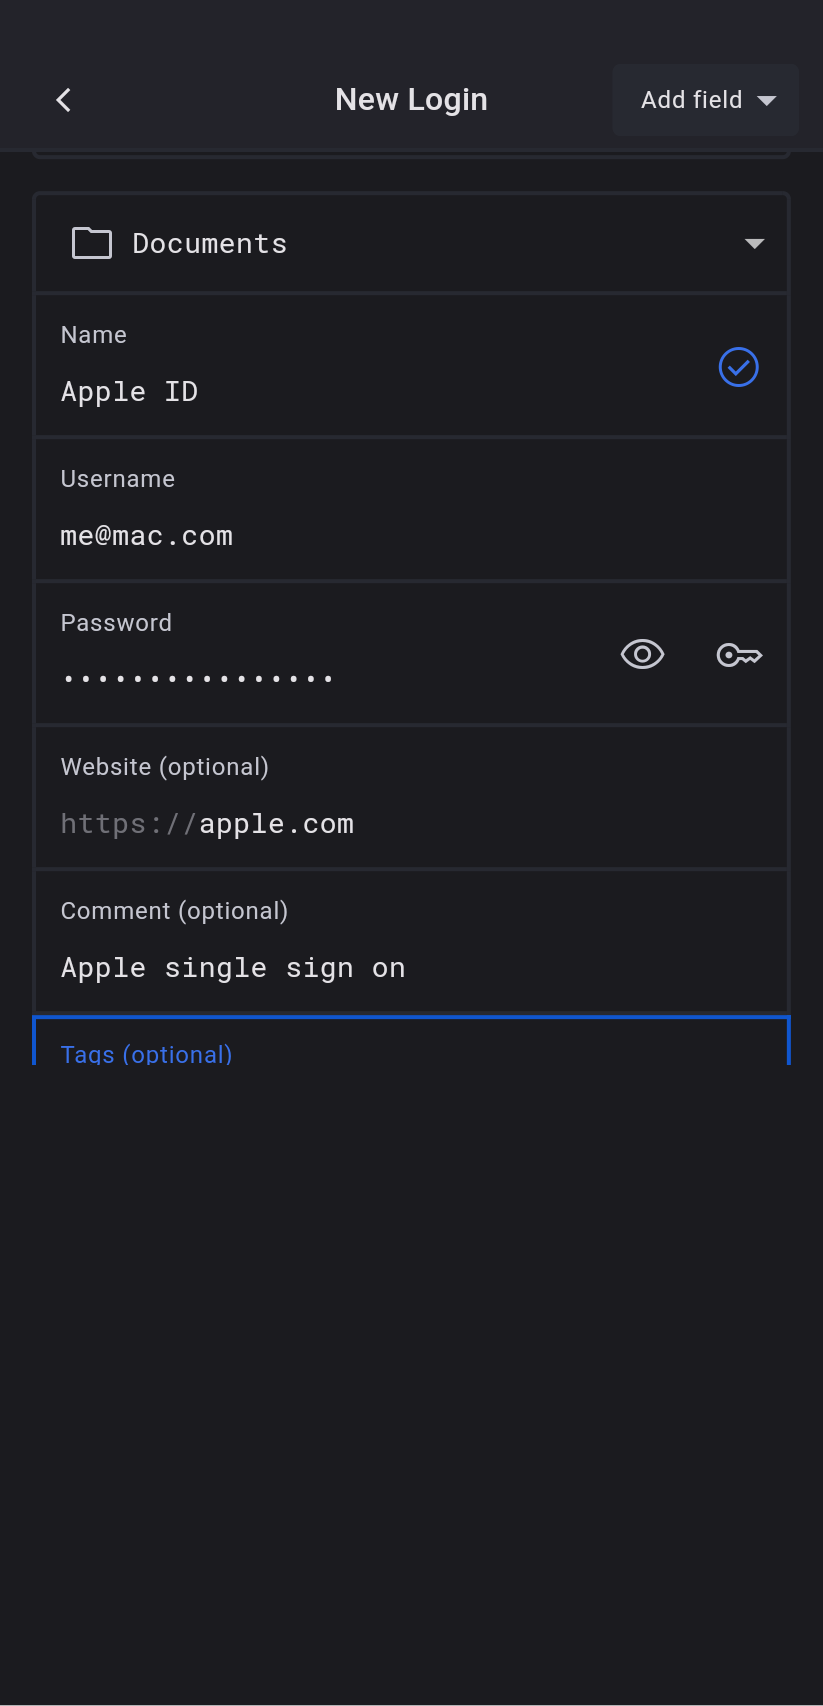
Task: Edit the Website field showing apple.com
Action: click(x=277, y=824)
